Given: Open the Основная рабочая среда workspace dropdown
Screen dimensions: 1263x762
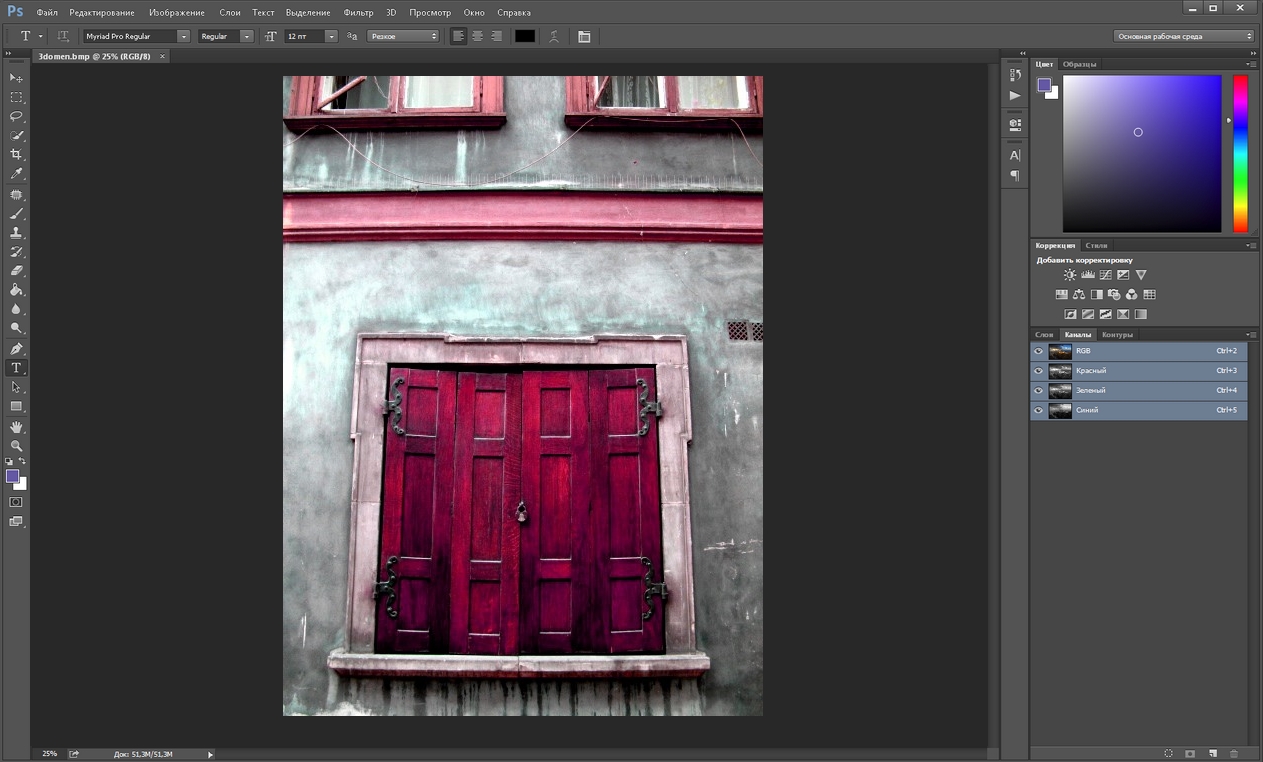Looking at the screenshot, I should [x=1184, y=36].
